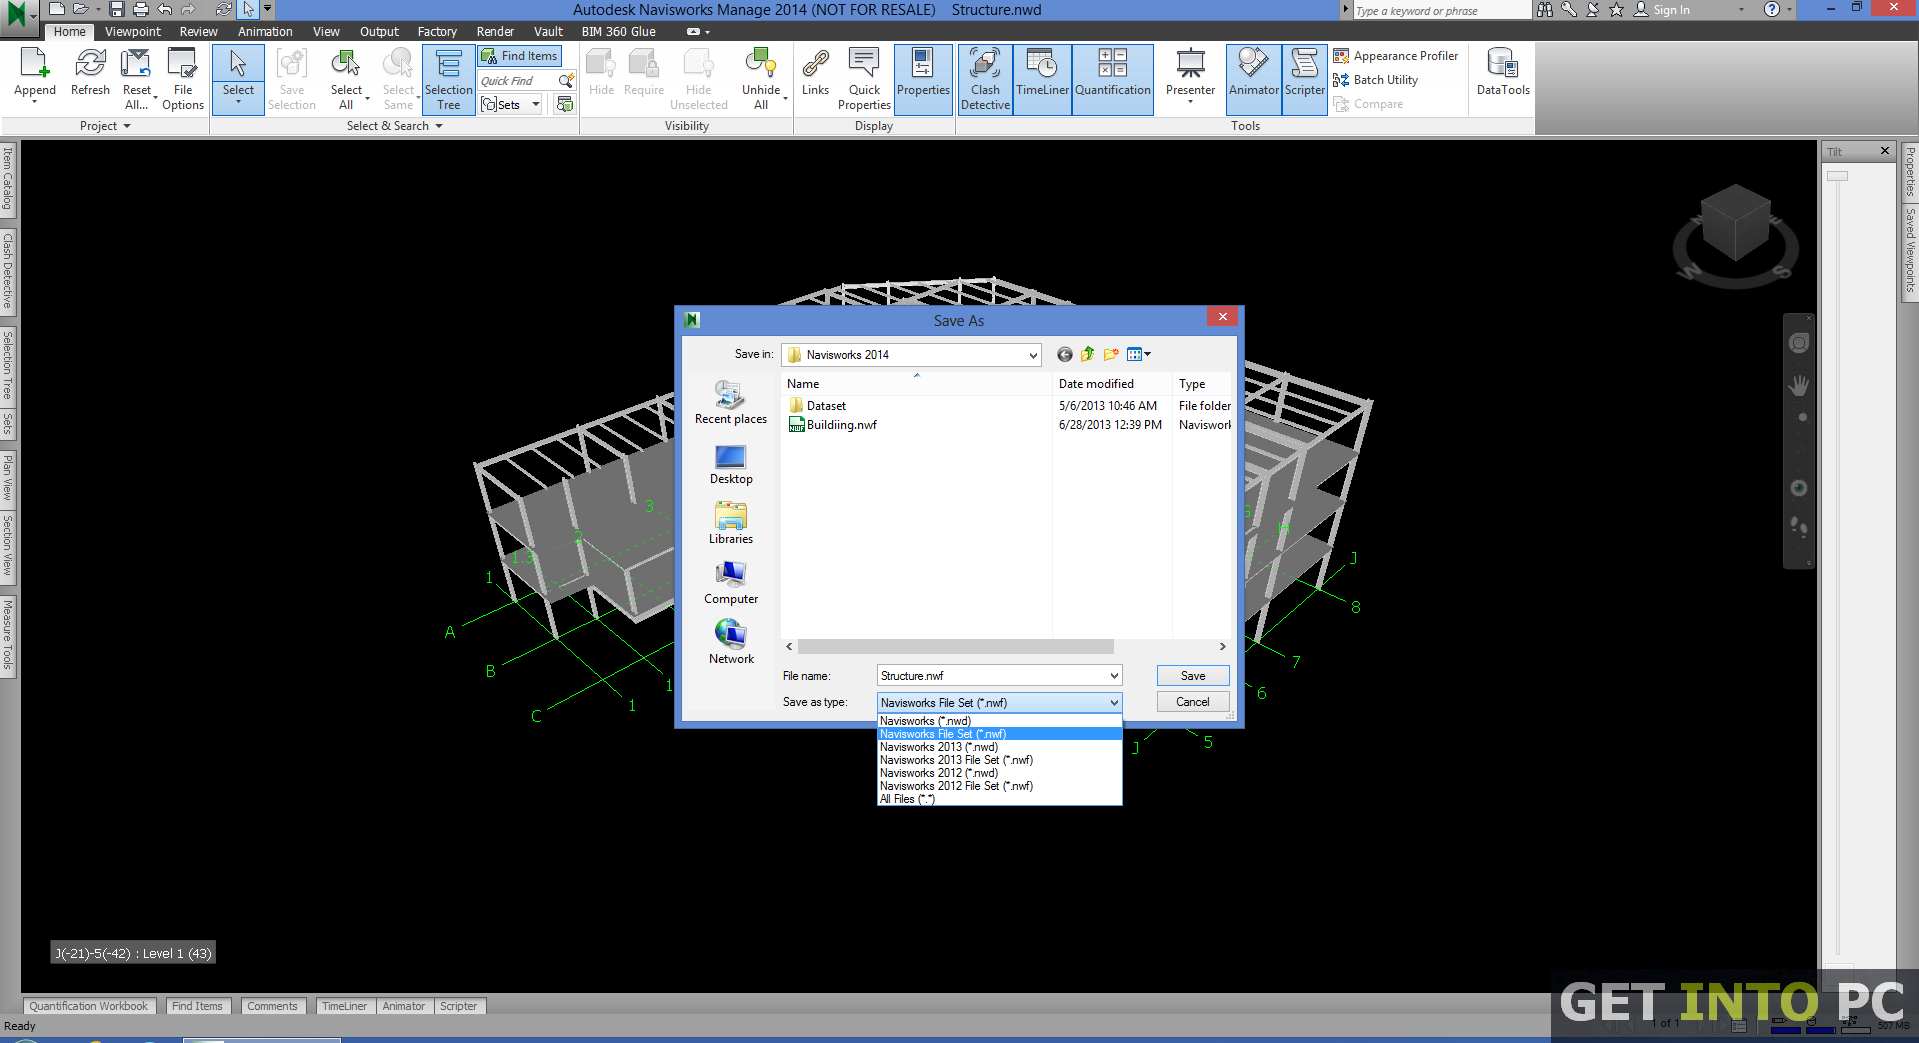Switch to the Output tab
Viewport: 1919px width, 1043px height.
pyautogui.click(x=379, y=32)
